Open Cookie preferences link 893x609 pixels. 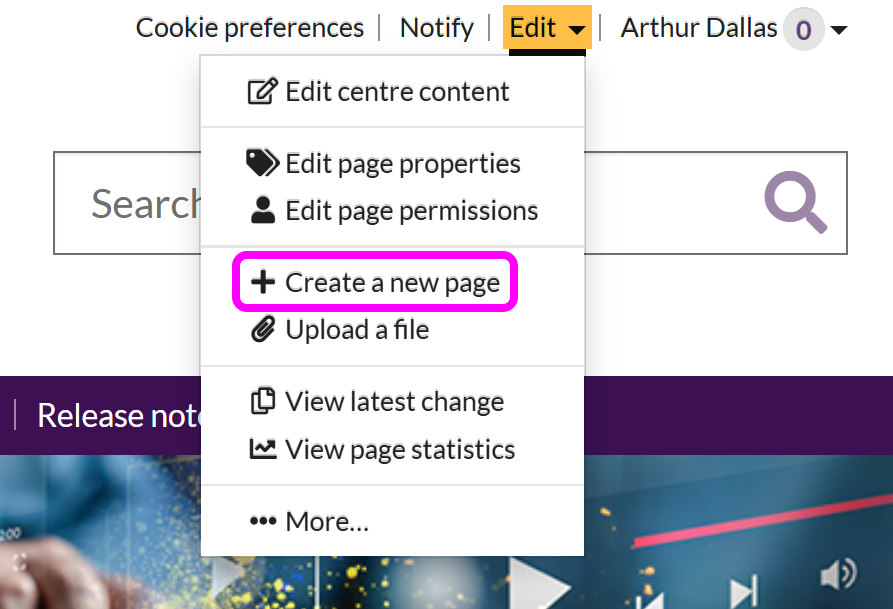[249, 28]
